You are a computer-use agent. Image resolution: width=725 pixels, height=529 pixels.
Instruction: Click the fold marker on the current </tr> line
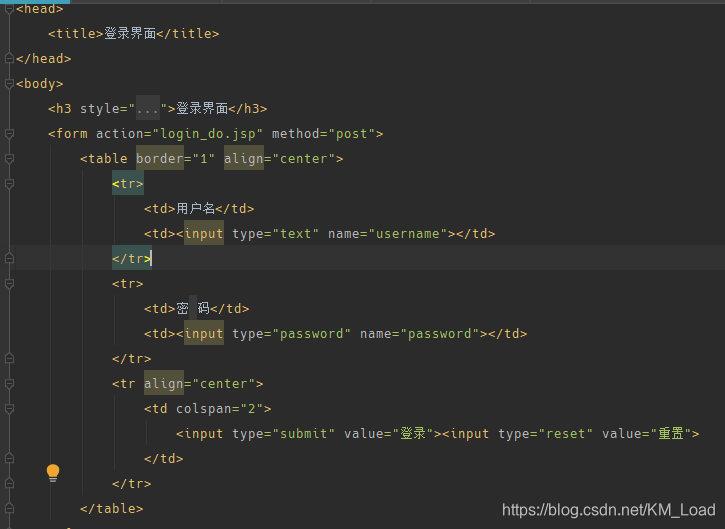pos(9,258)
